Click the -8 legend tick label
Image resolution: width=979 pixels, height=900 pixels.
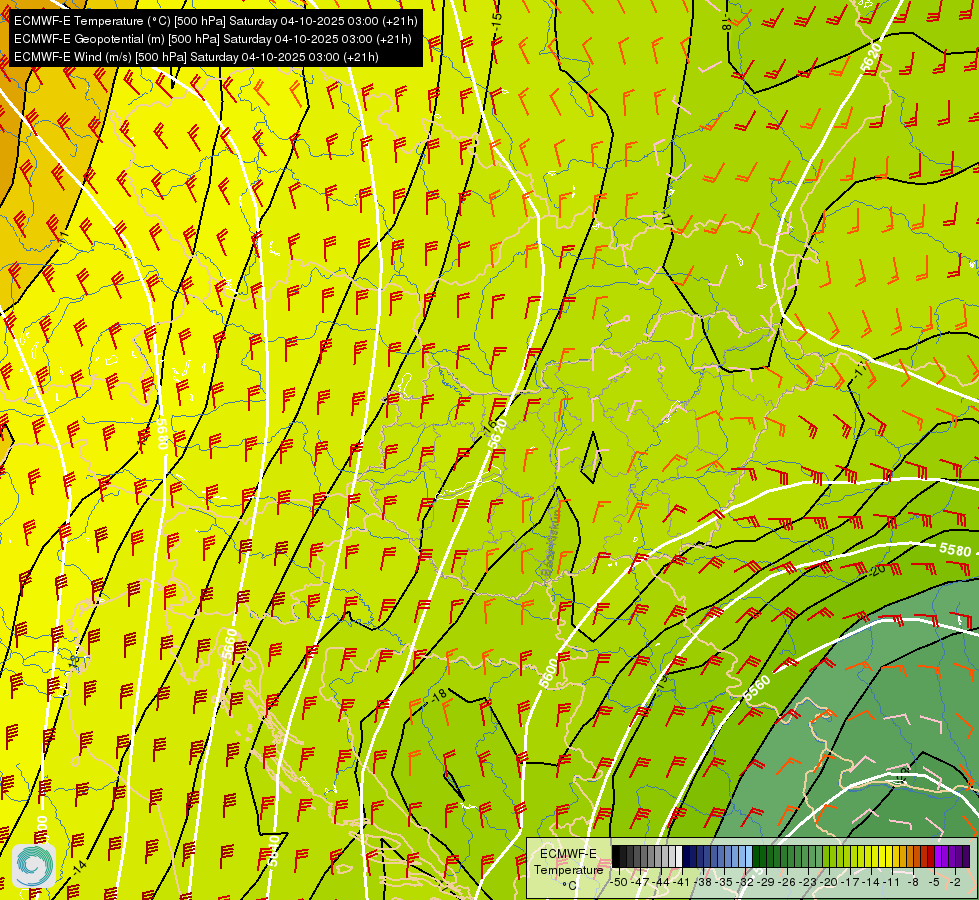(913, 882)
